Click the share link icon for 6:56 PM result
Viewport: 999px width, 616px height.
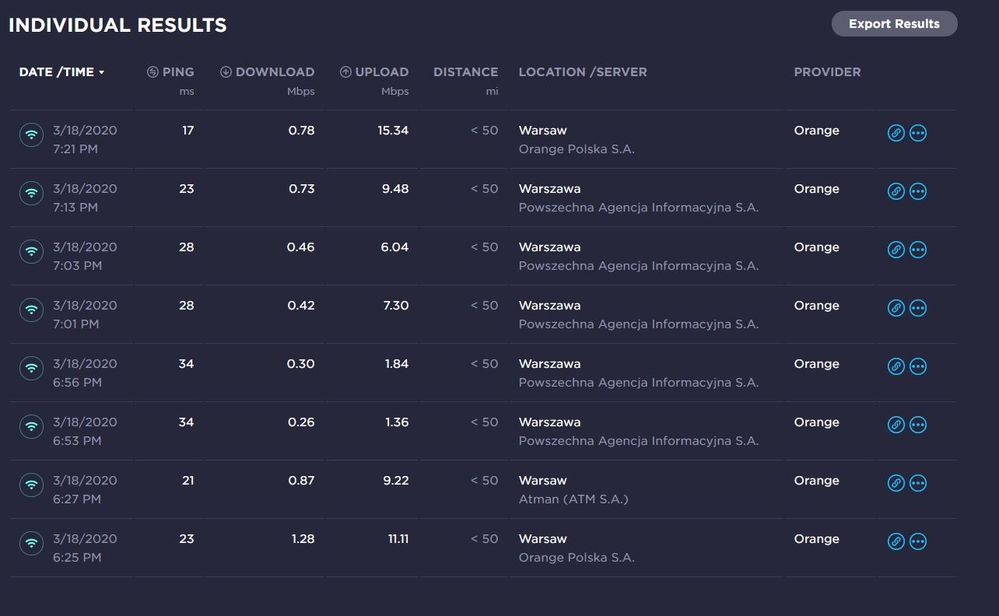(896, 366)
